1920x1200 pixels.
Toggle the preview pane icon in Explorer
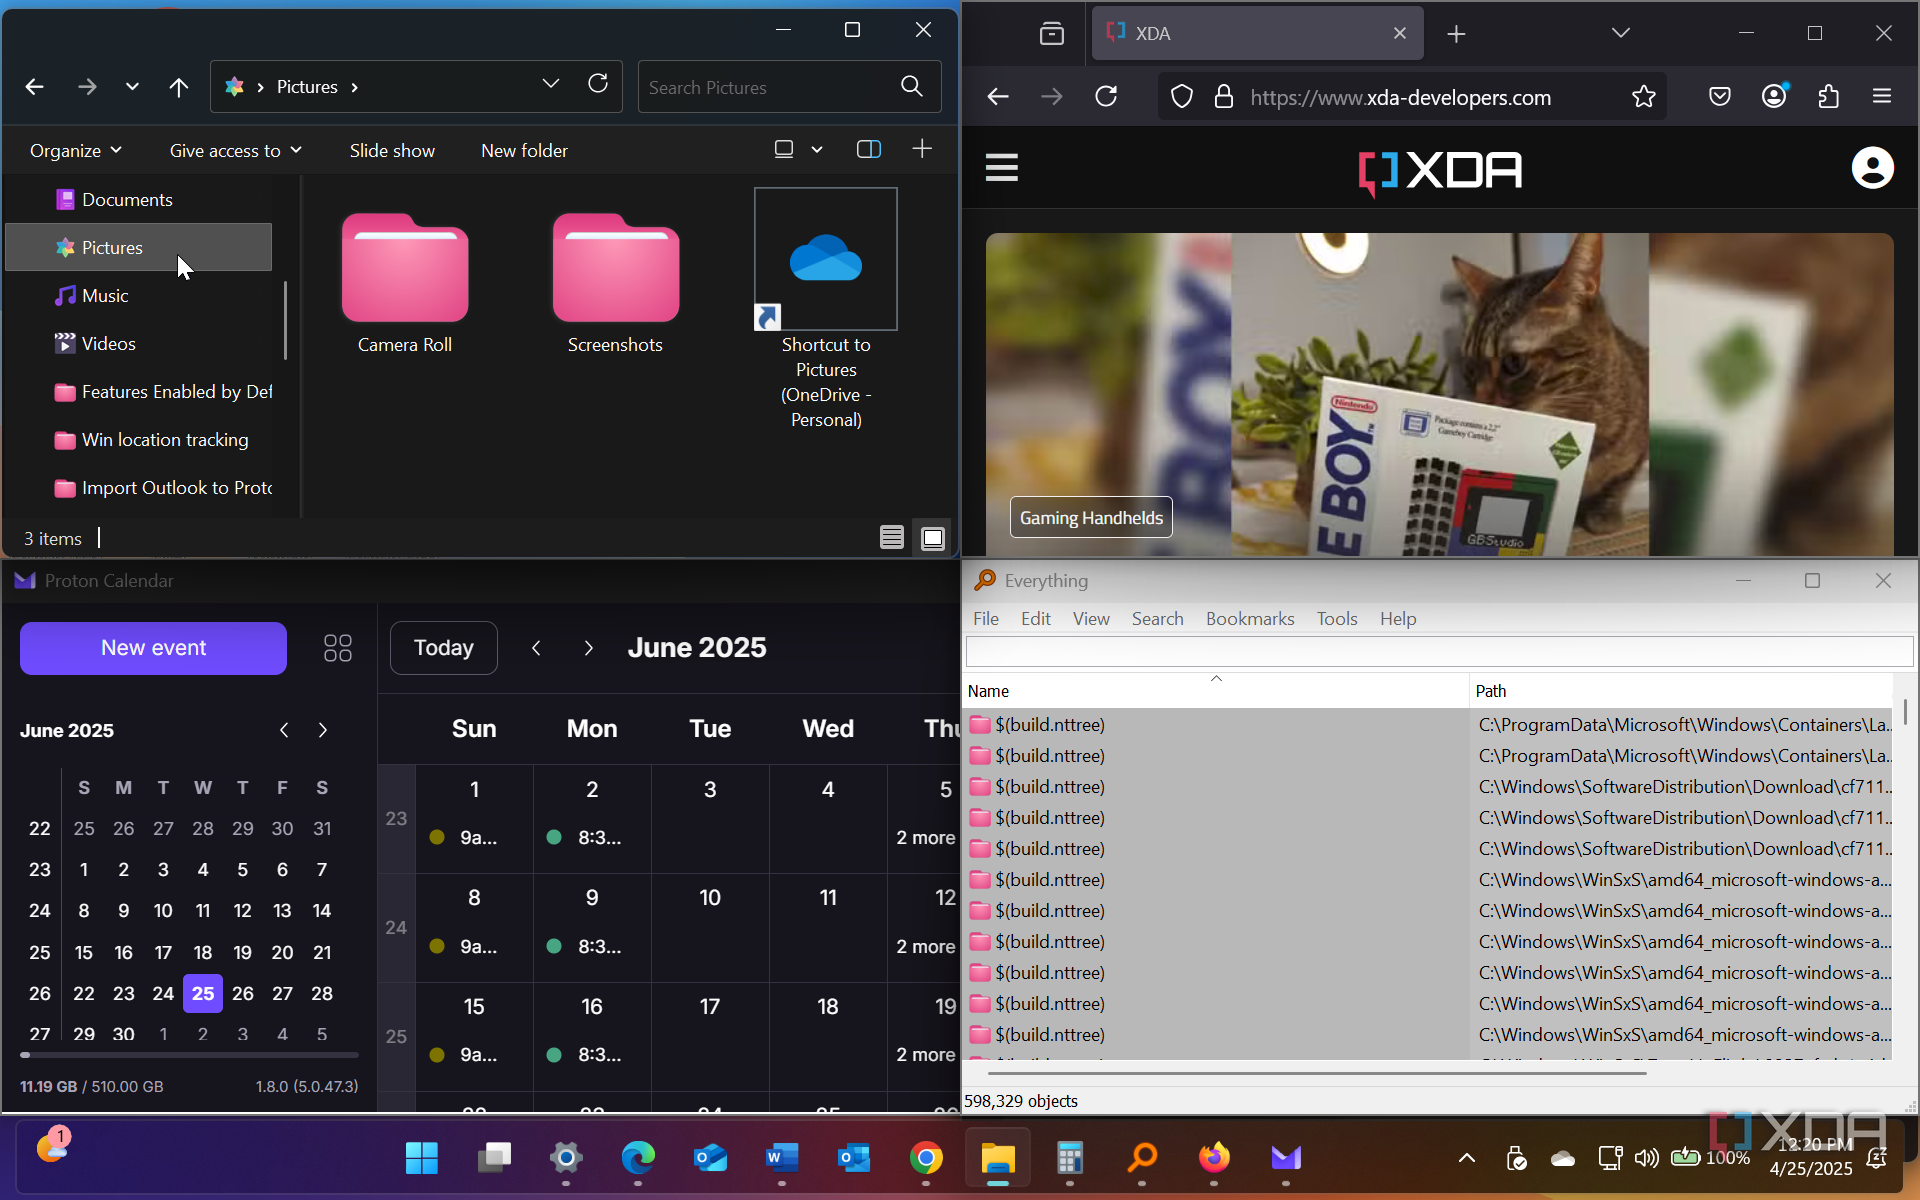(869, 149)
